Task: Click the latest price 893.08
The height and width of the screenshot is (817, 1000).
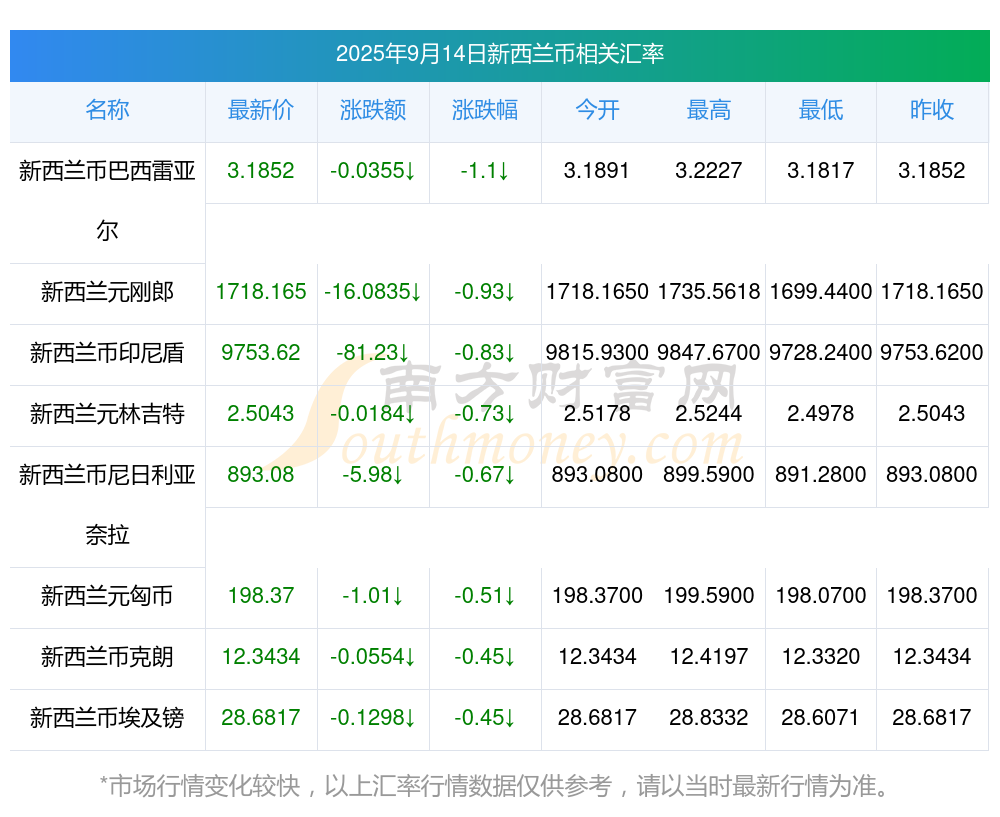Action: (261, 474)
